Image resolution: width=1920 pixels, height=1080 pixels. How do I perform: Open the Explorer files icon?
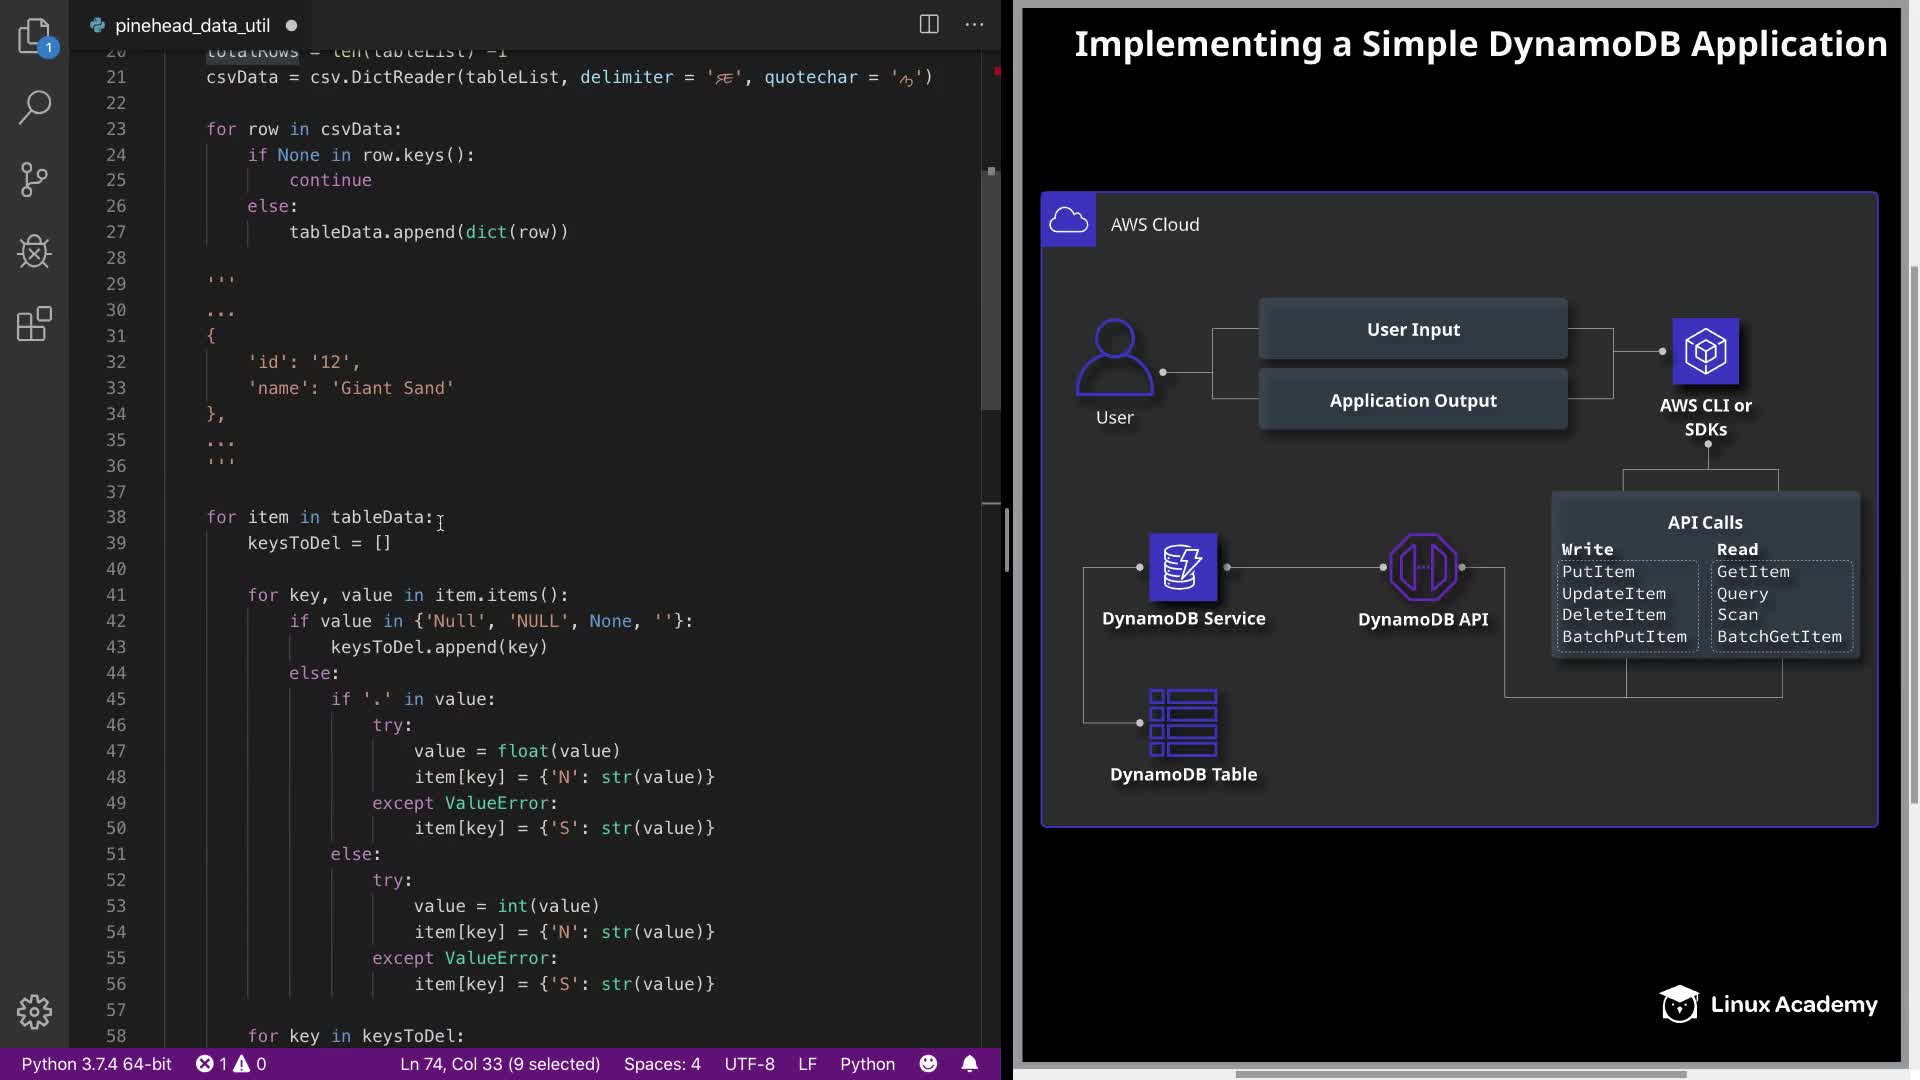tap(35, 37)
